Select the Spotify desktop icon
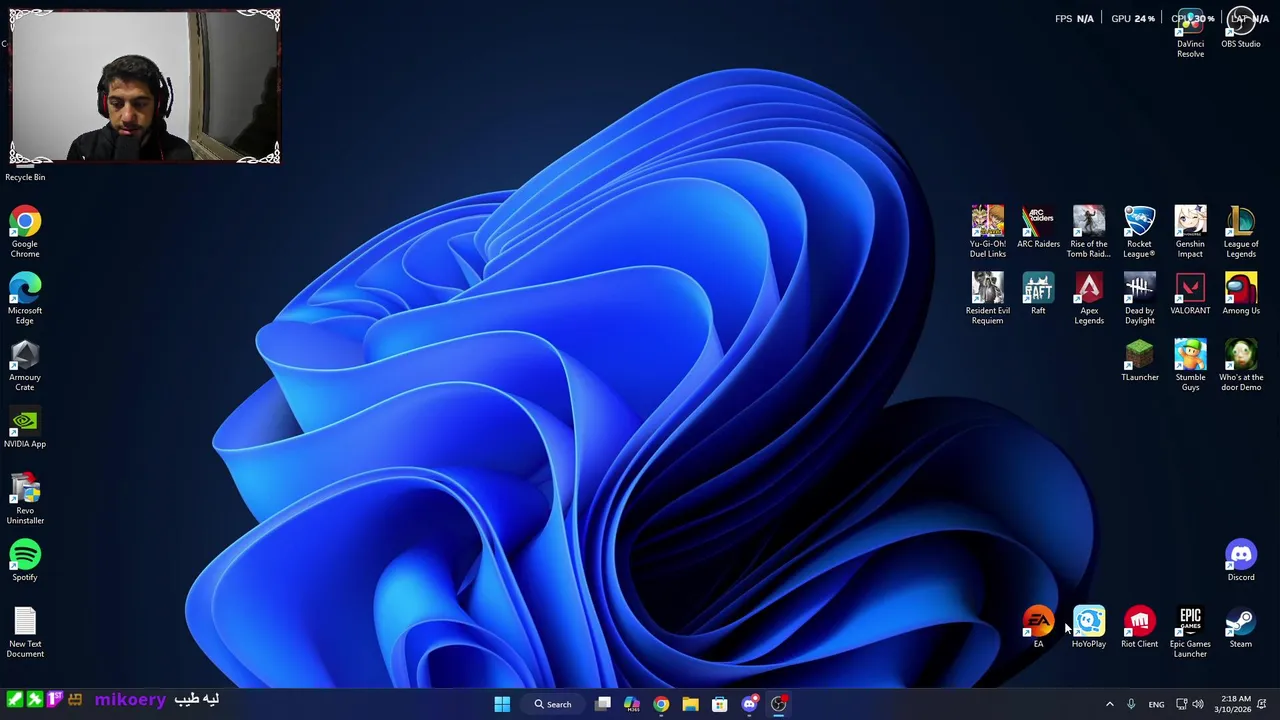Screen dimensions: 1280x720 click(25, 560)
